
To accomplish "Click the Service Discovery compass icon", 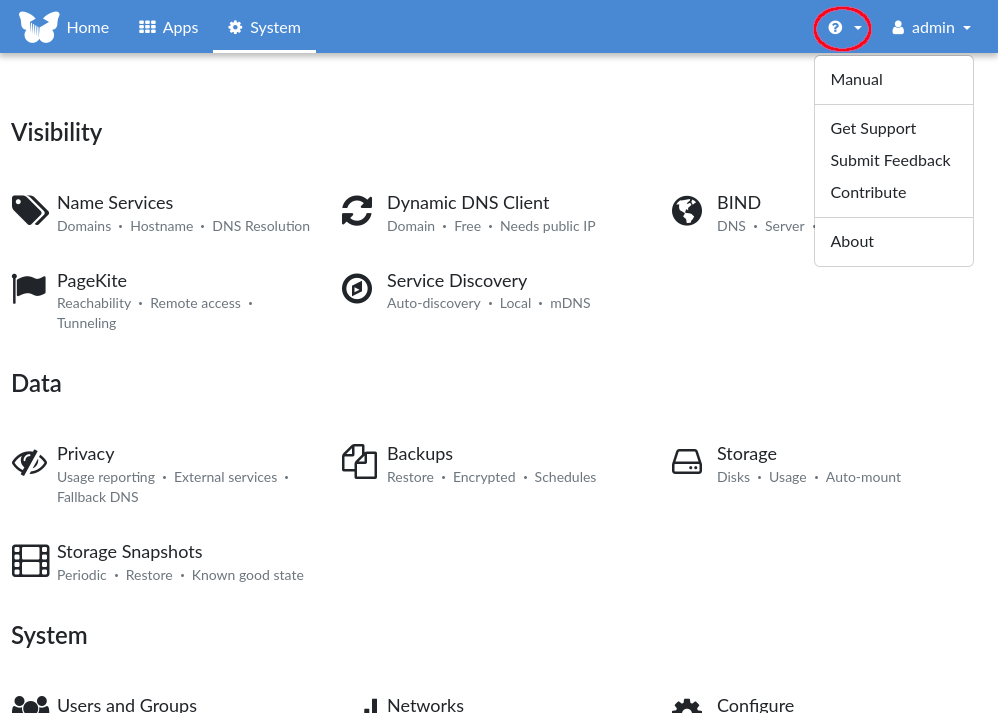I will 357,288.
